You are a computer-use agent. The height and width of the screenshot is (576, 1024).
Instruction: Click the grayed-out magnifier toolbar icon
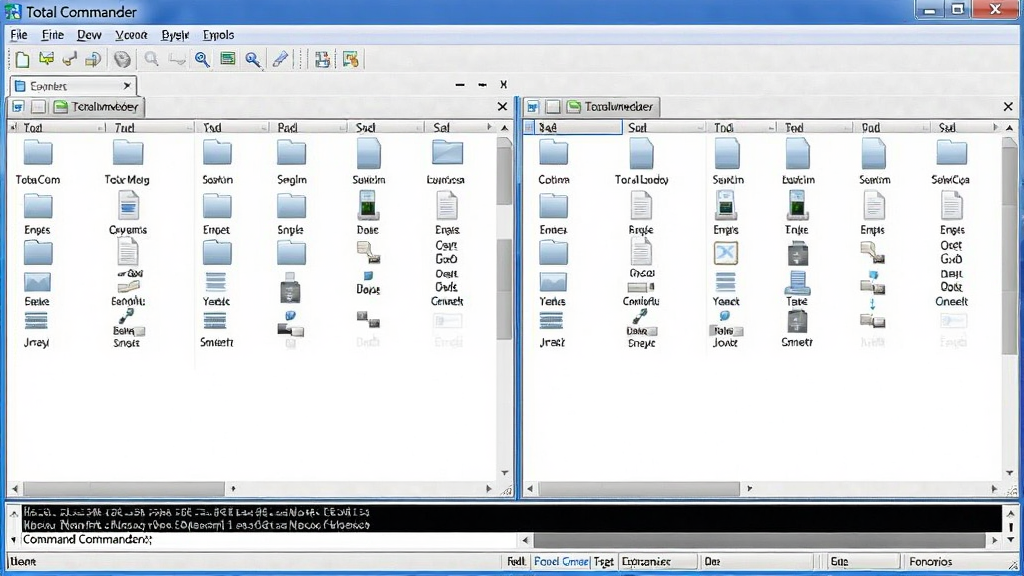coord(152,59)
